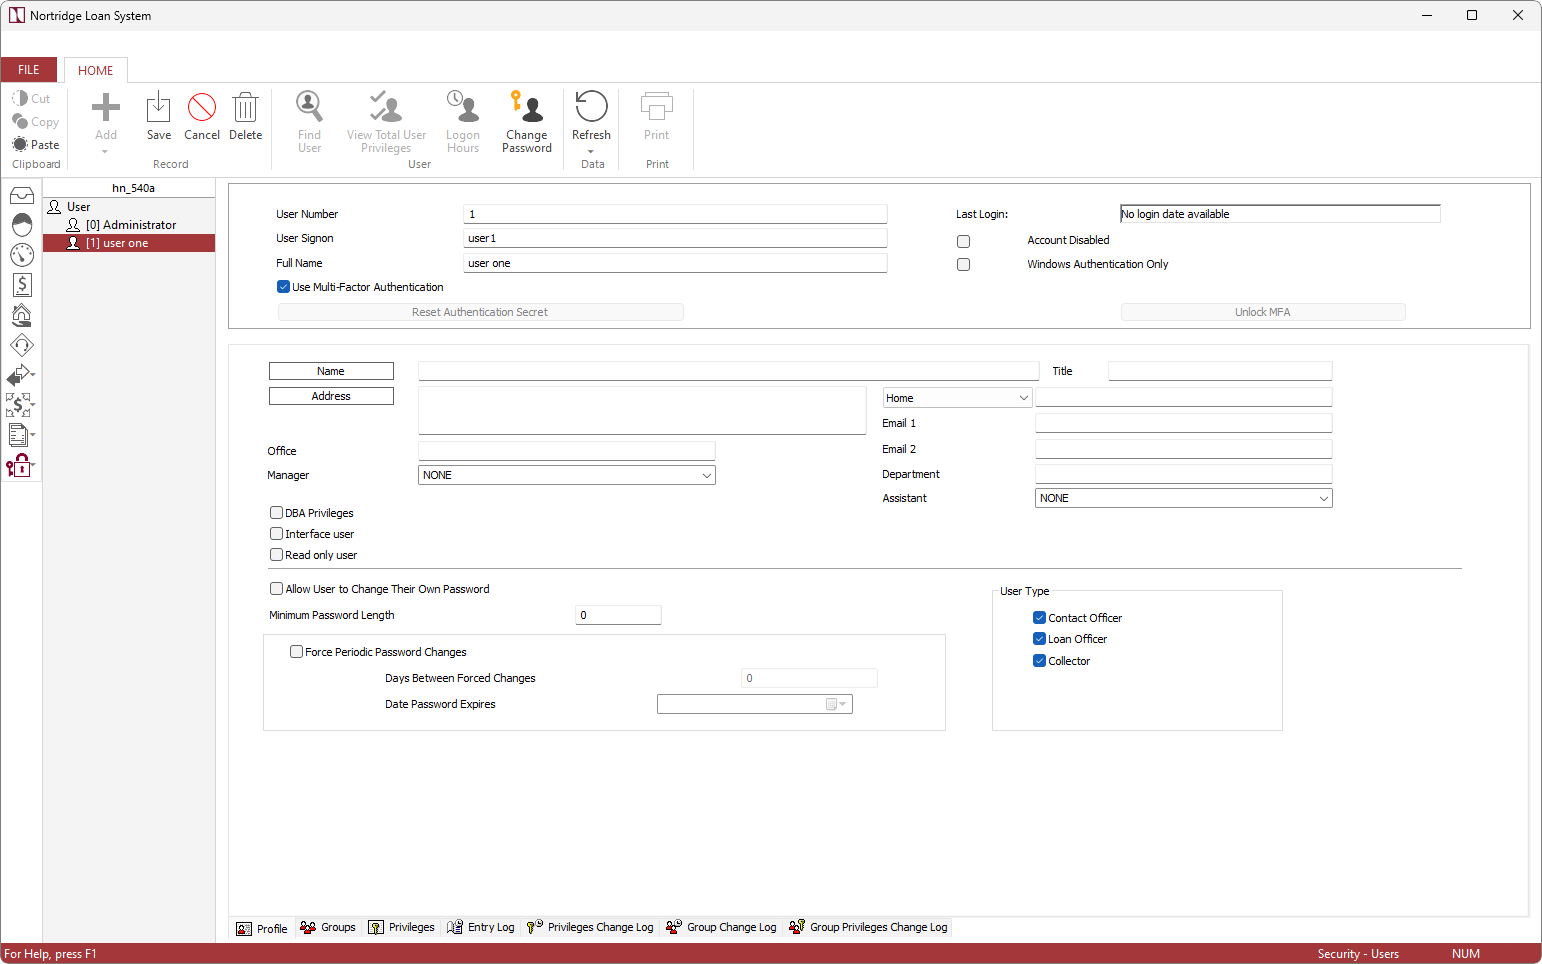Click the Entry Log tab icon

pos(454,928)
